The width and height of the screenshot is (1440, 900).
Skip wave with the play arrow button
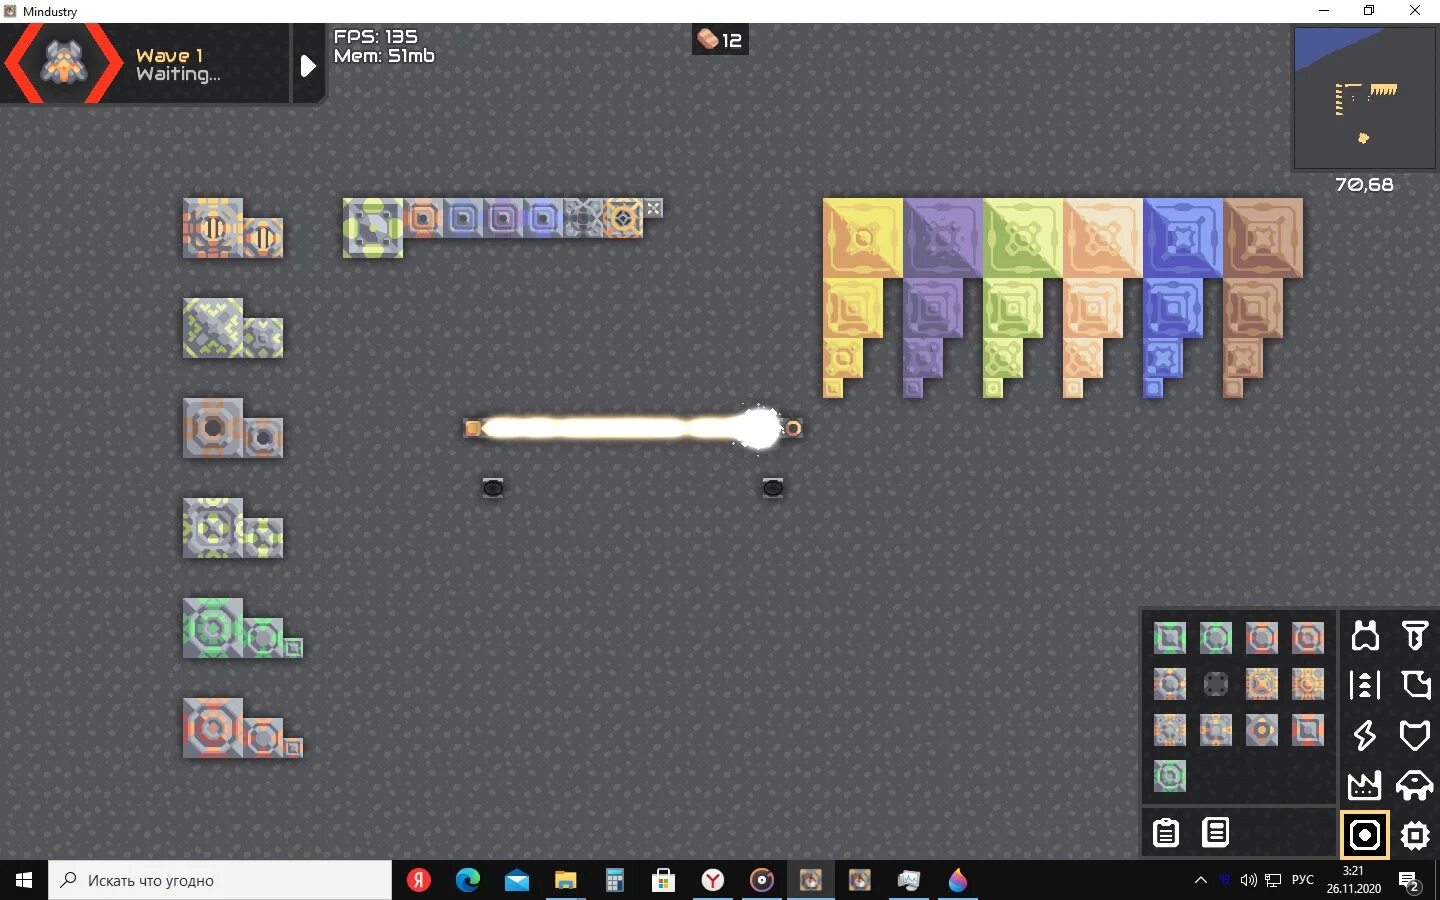pos(308,66)
